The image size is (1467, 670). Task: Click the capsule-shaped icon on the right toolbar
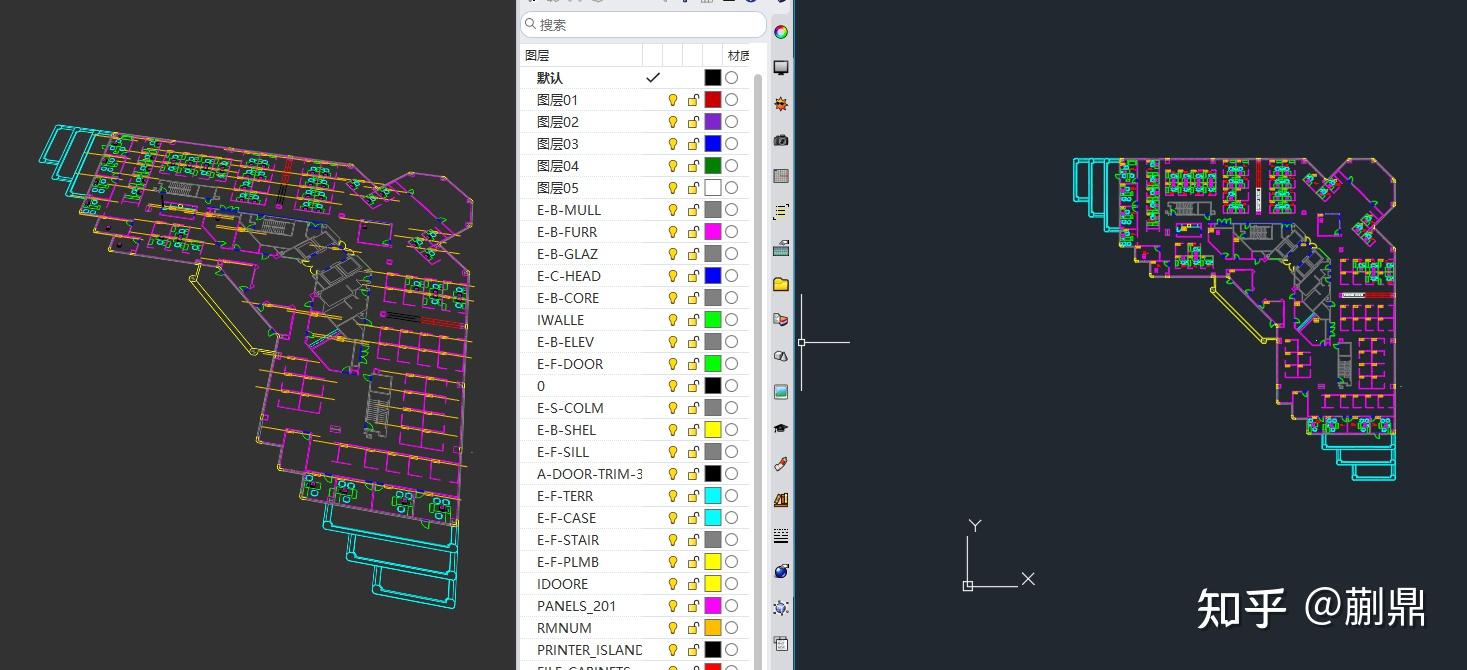780,463
